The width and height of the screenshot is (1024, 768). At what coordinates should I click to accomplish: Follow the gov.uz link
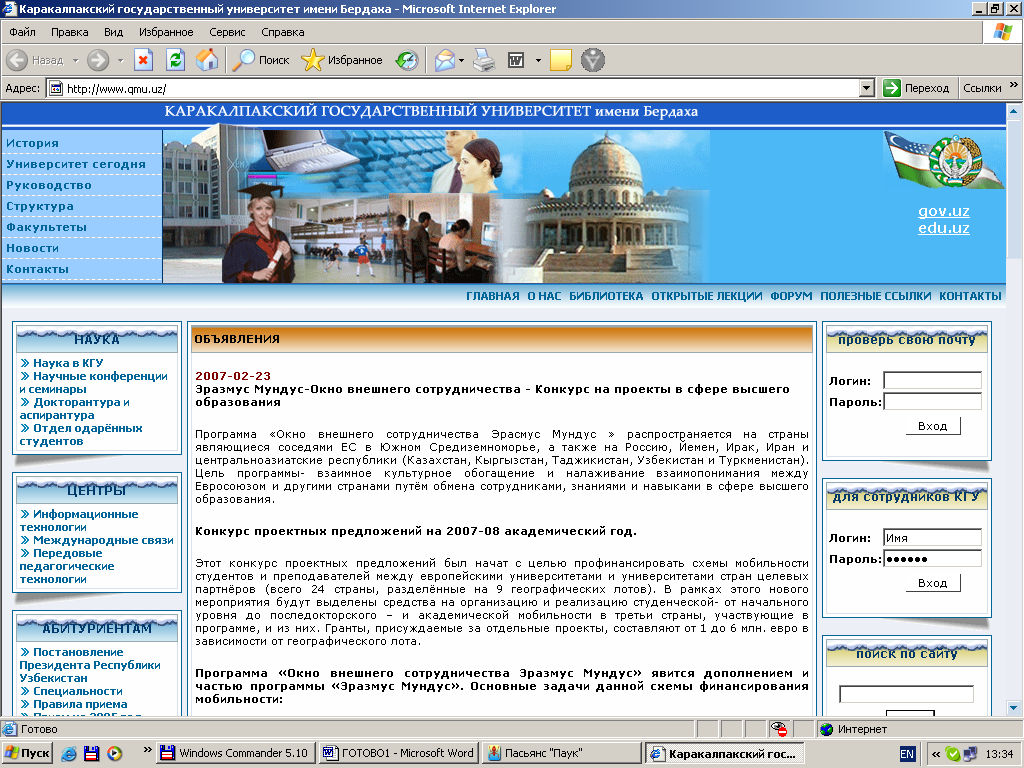pos(944,211)
